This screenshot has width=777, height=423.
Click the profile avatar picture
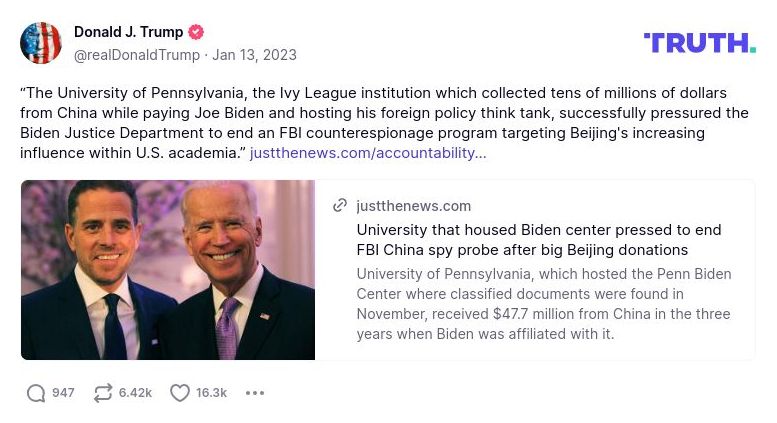[x=41, y=43]
